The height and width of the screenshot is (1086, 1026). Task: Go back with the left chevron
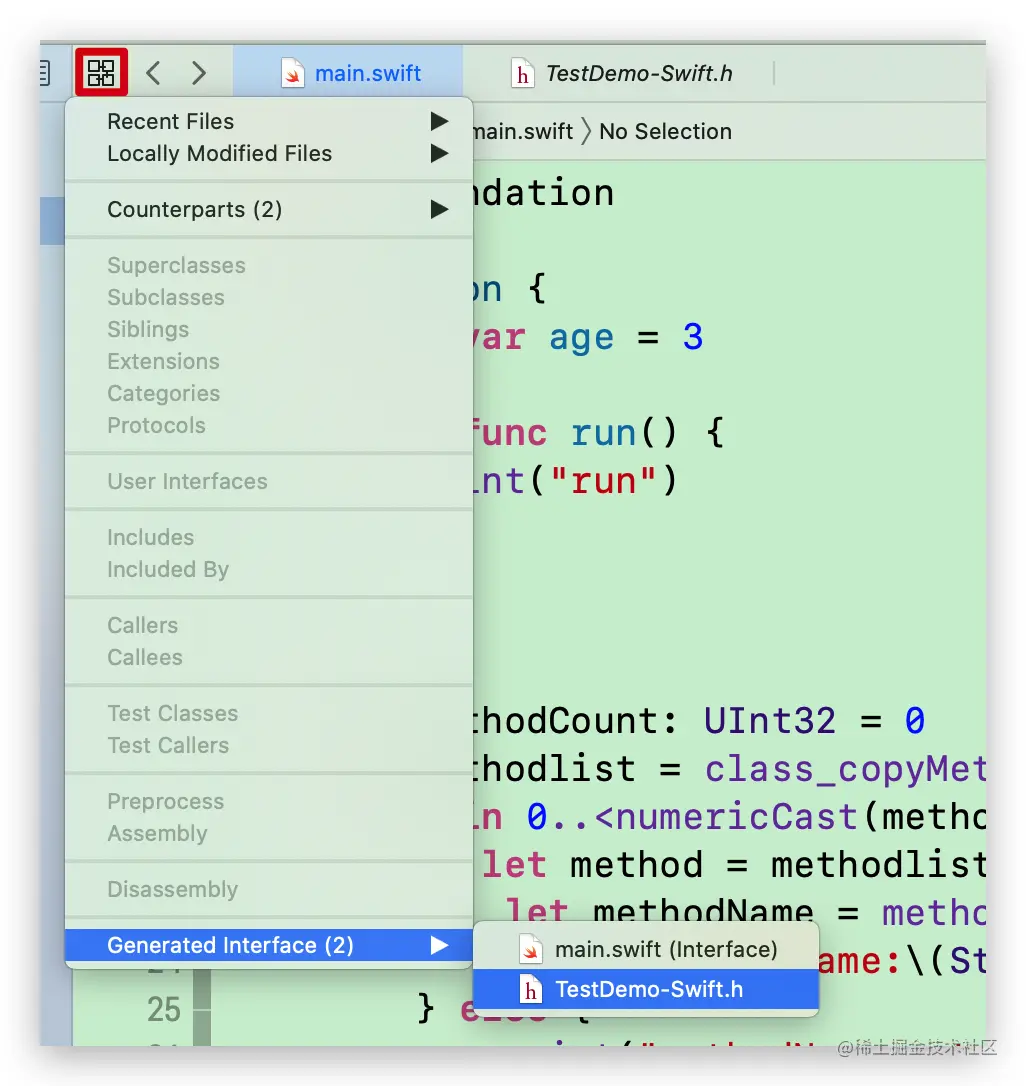point(154,73)
